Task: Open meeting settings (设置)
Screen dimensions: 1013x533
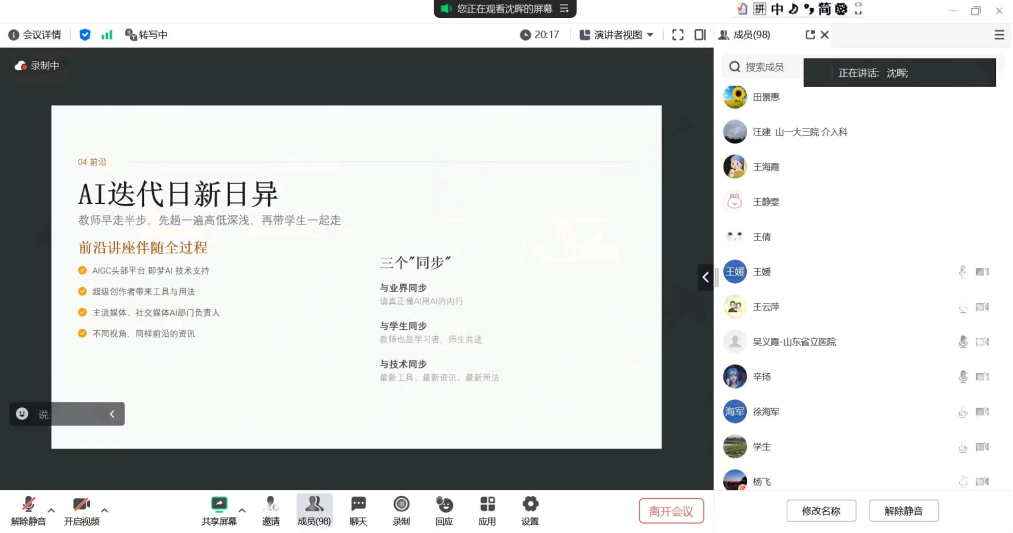Action: (530, 511)
